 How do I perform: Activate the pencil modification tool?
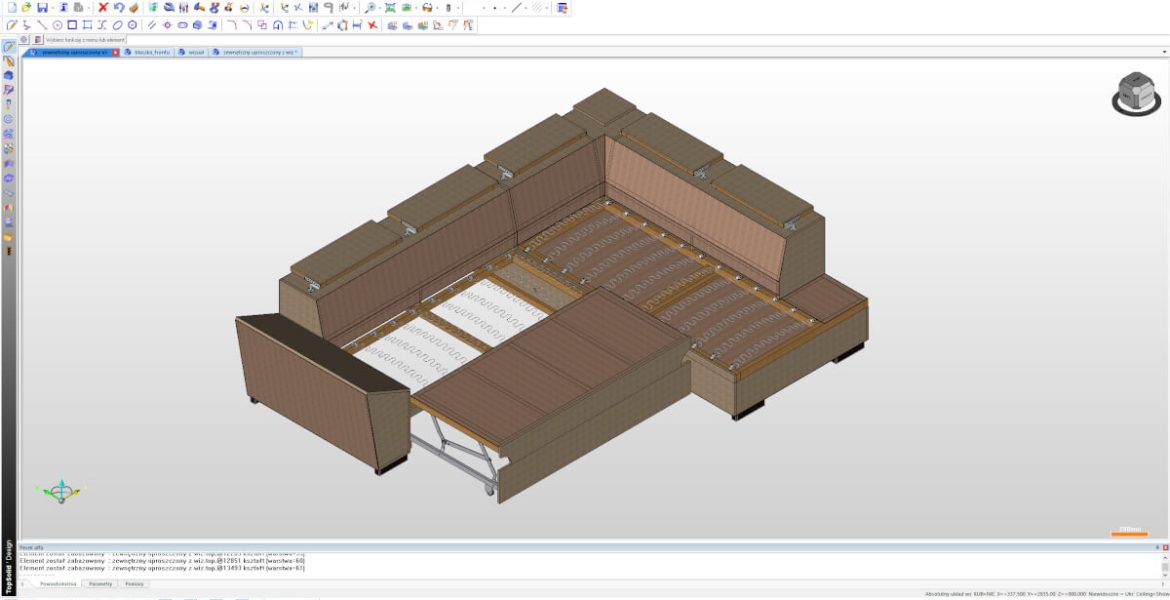(x=13, y=25)
